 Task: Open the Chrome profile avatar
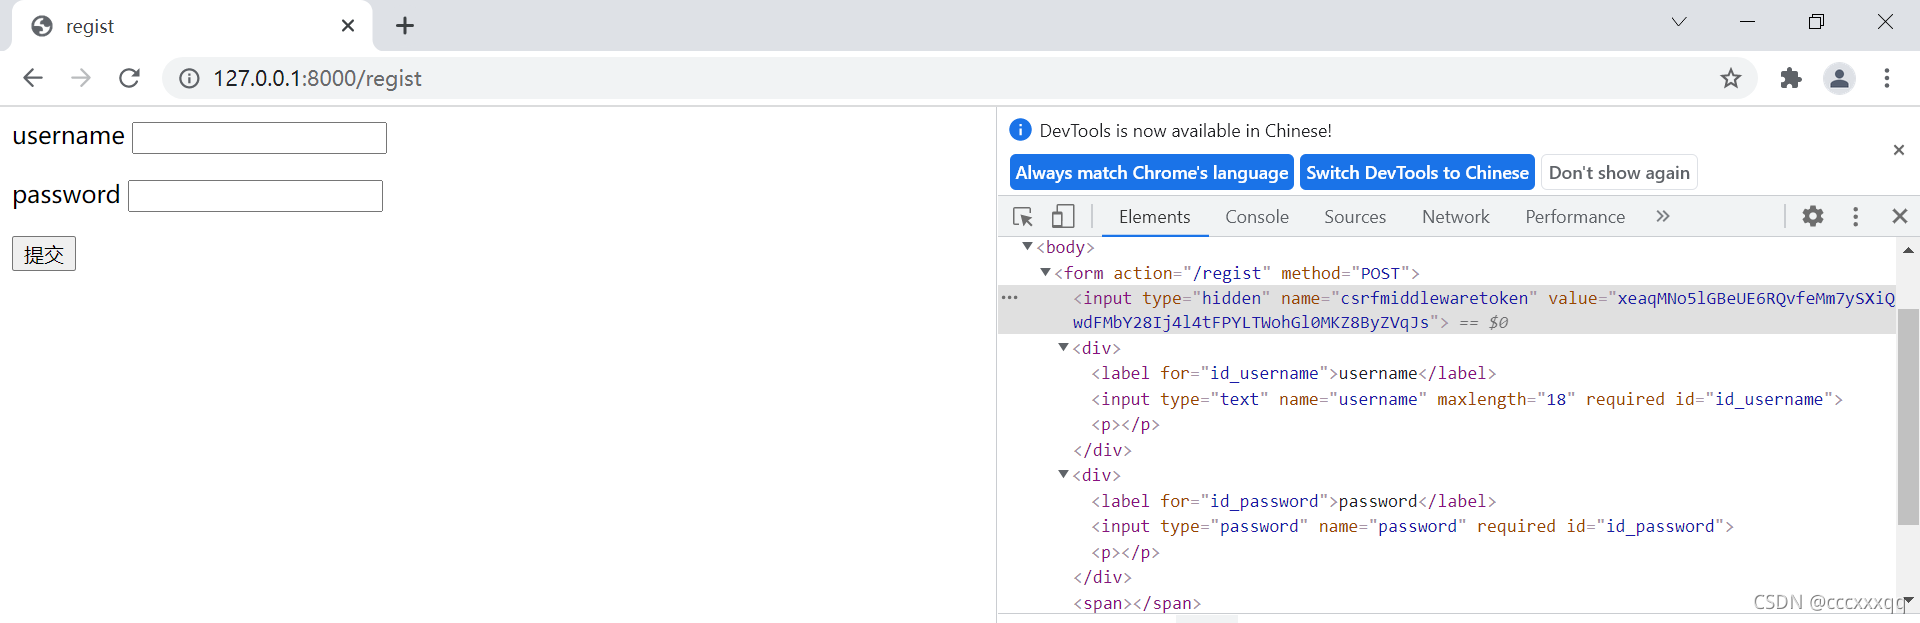coord(1839,78)
